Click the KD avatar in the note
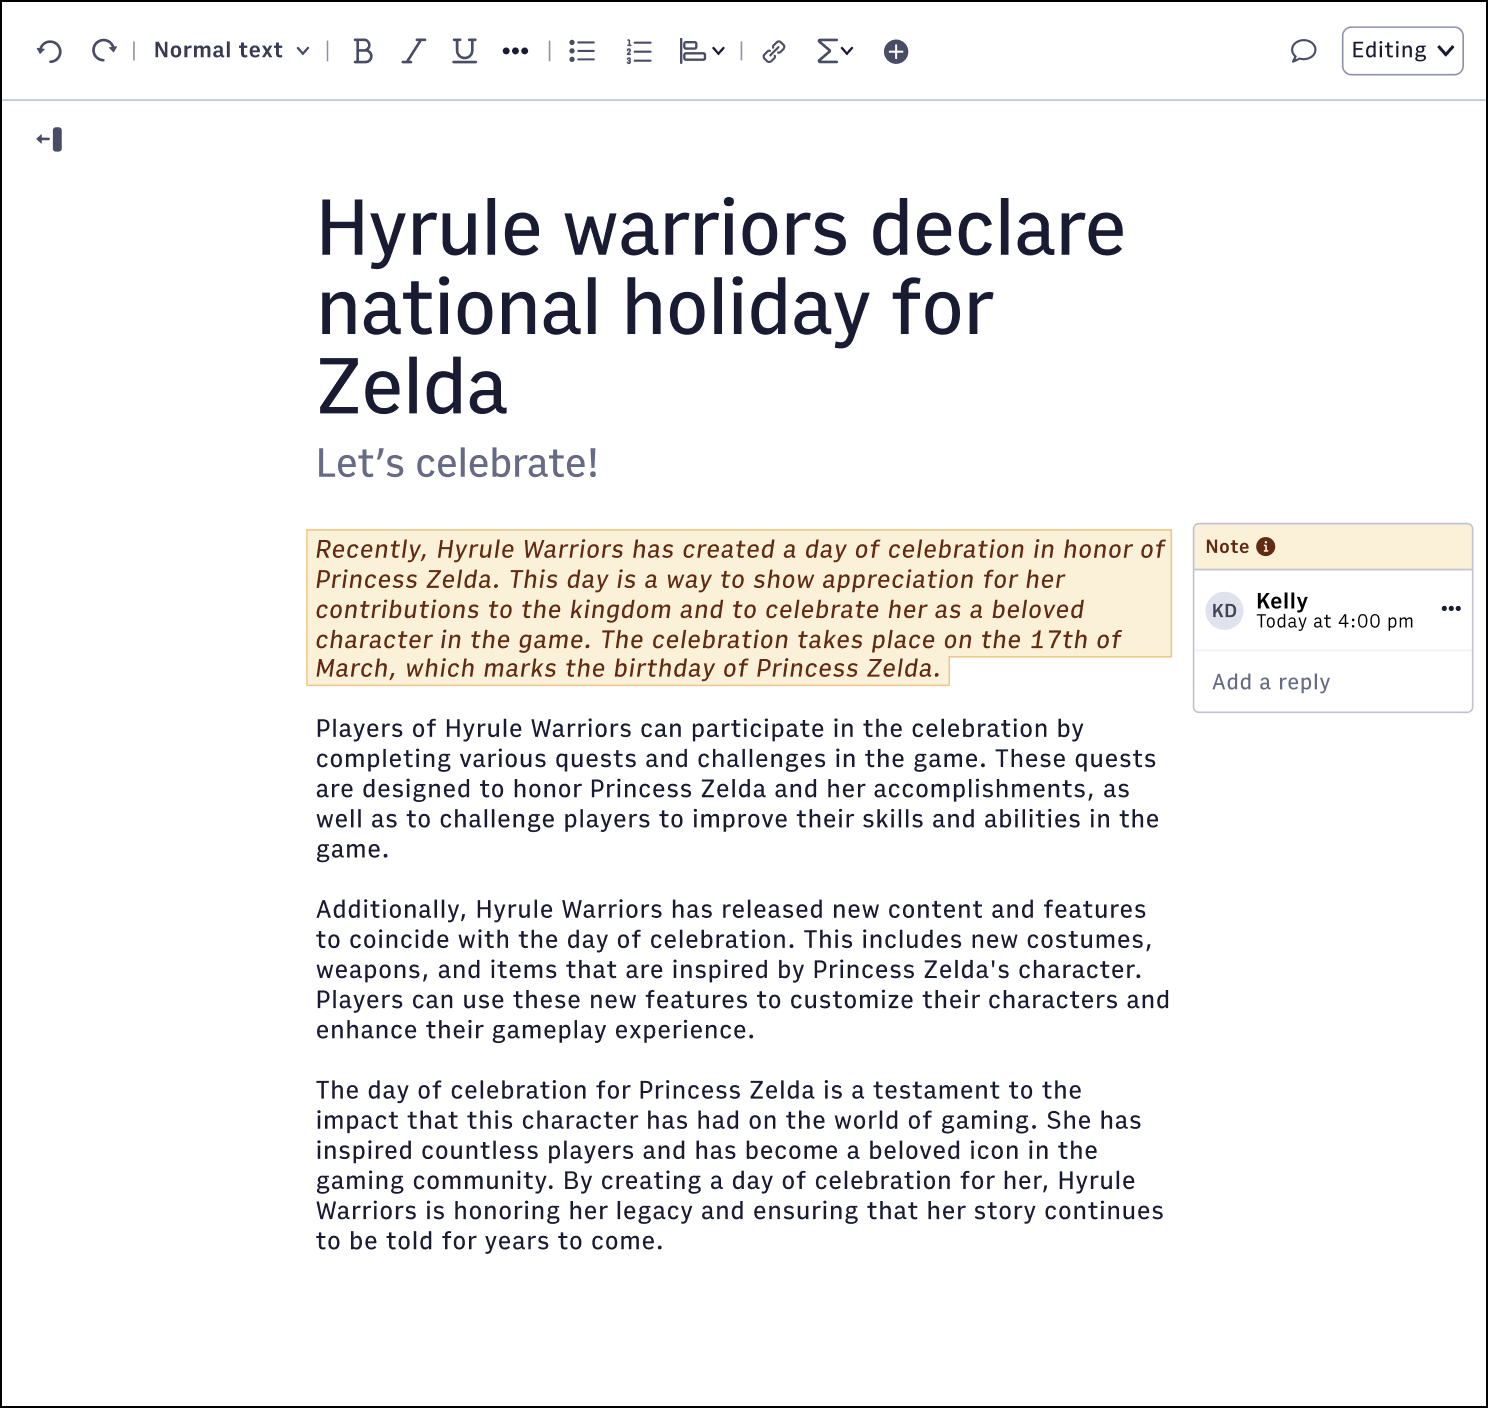1488x1408 pixels. click(x=1224, y=611)
